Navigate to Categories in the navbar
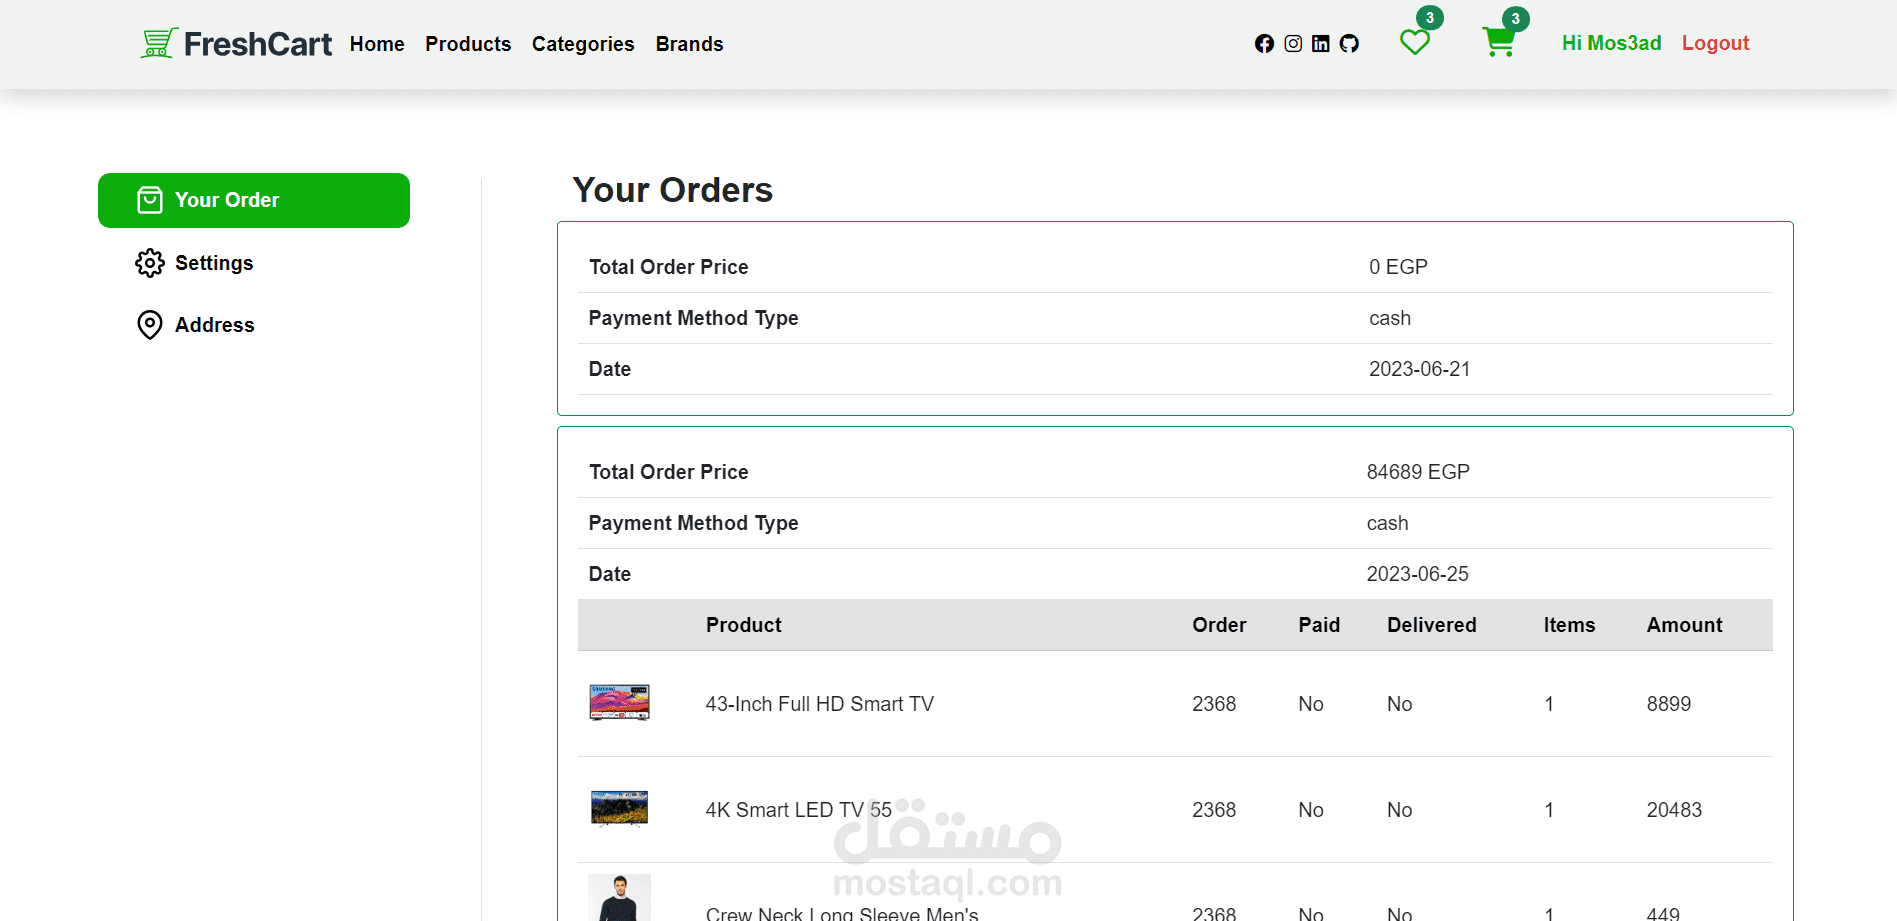This screenshot has width=1897, height=921. (x=583, y=44)
